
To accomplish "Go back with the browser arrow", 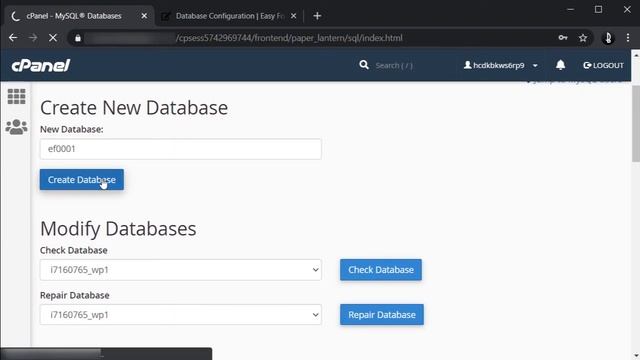I will [x=13, y=38].
